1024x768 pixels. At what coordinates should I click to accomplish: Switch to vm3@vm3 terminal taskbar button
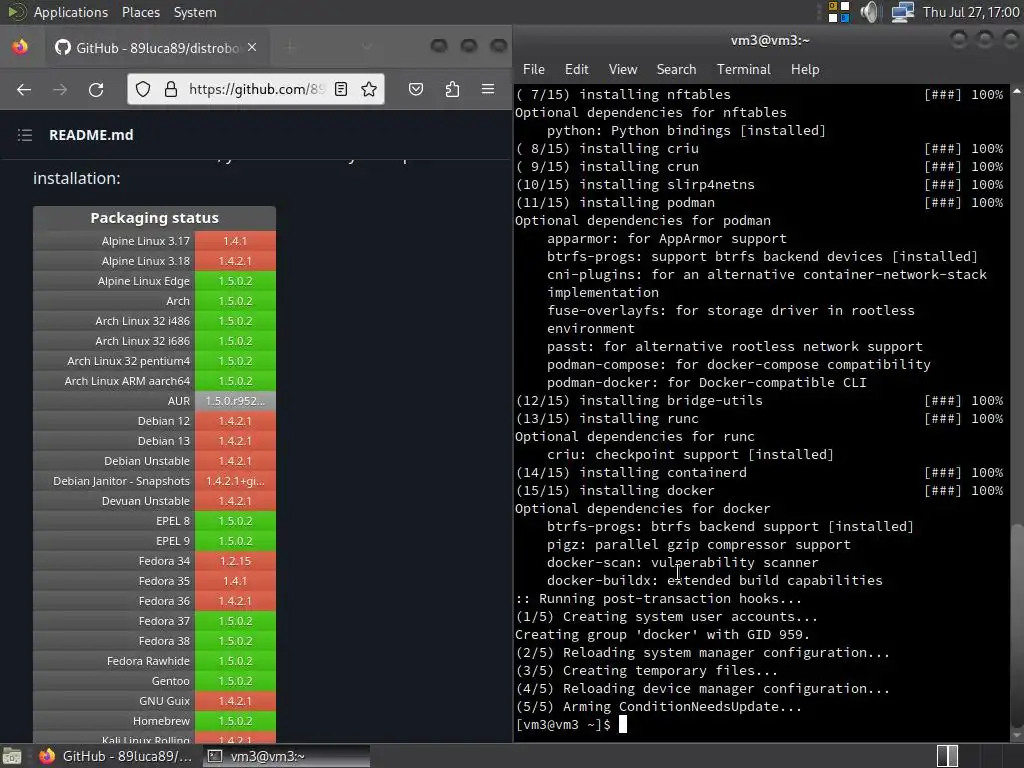click(x=286, y=756)
